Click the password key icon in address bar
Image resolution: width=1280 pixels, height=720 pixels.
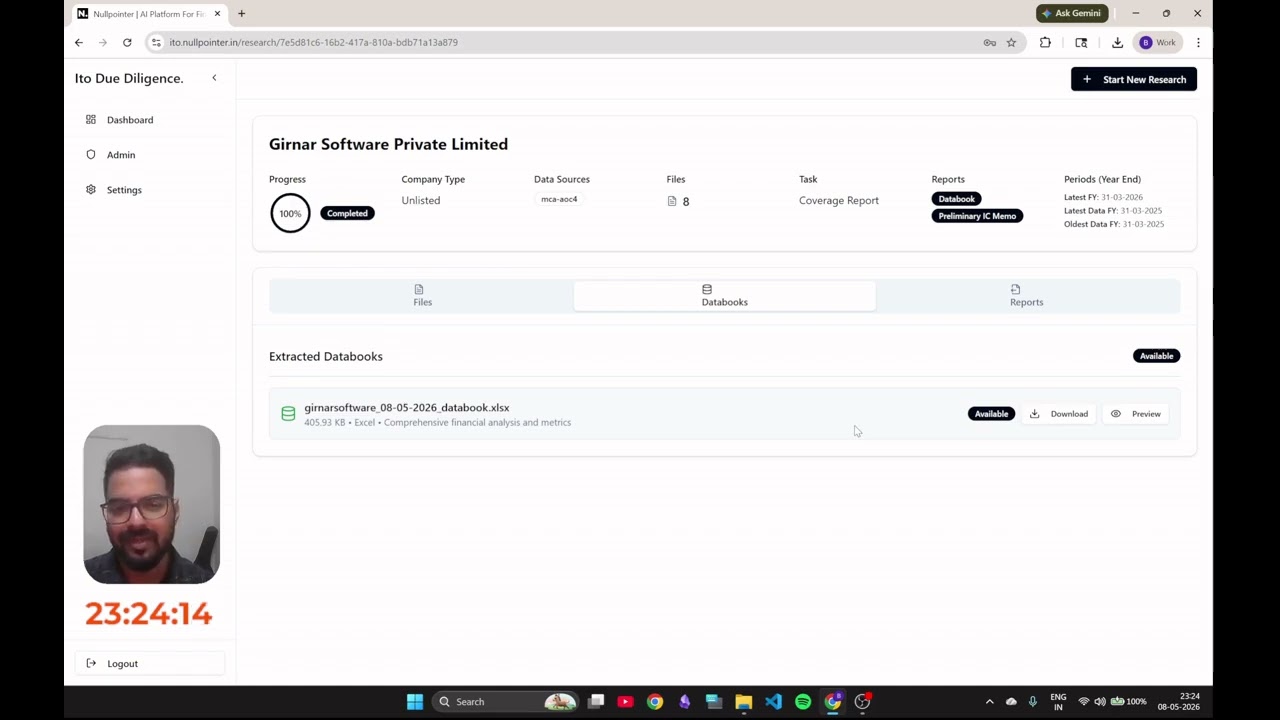pyautogui.click(x=989, y=42)
